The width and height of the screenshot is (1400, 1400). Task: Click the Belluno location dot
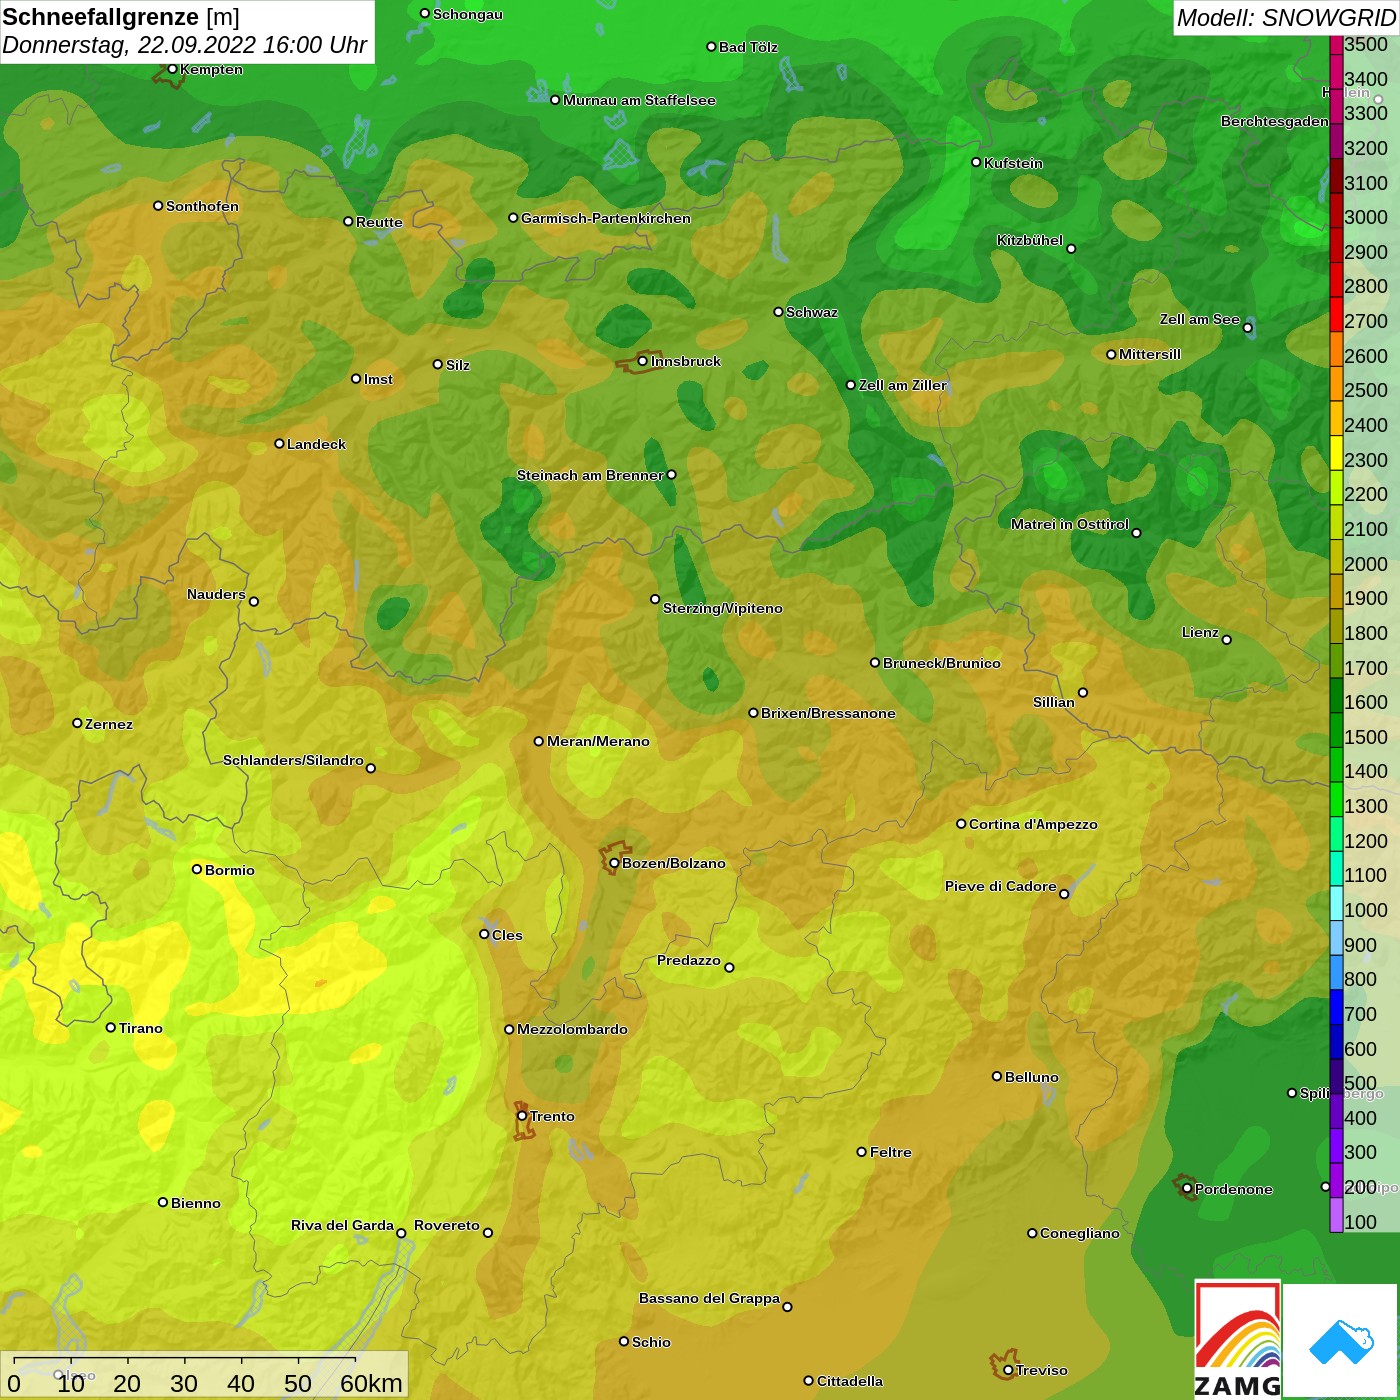[997, 1076]
